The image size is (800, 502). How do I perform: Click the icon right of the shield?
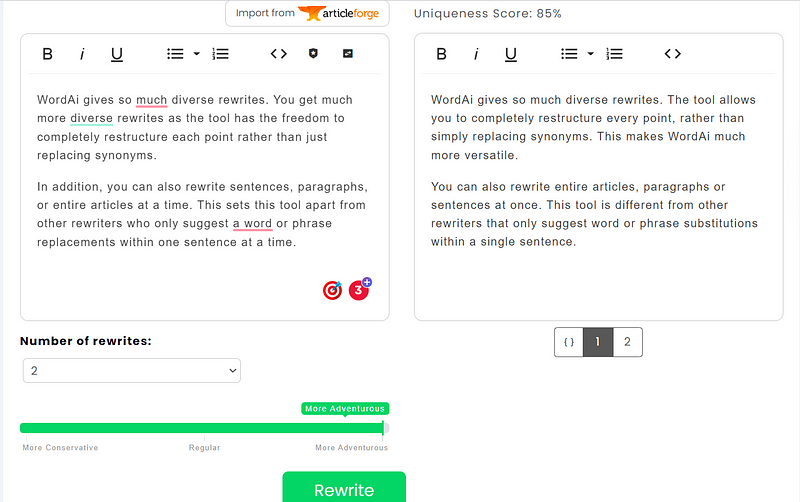(348, 53)
